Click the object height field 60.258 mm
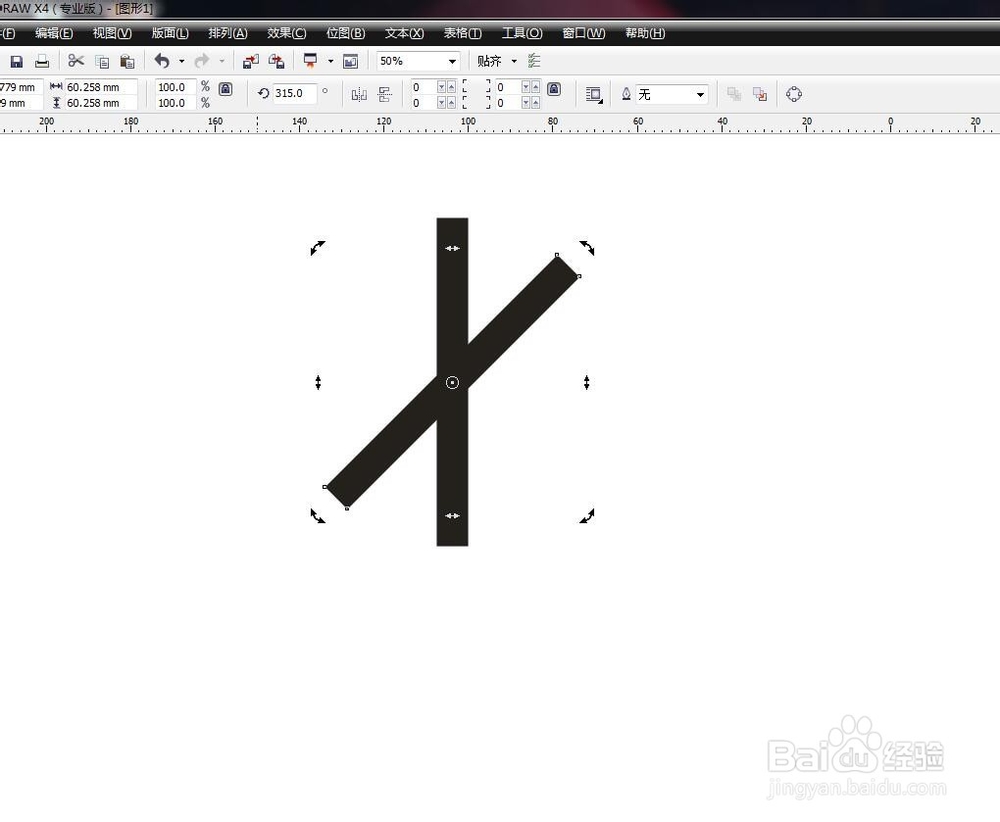Screen dimensions: 1000x822 coord(101,103)
